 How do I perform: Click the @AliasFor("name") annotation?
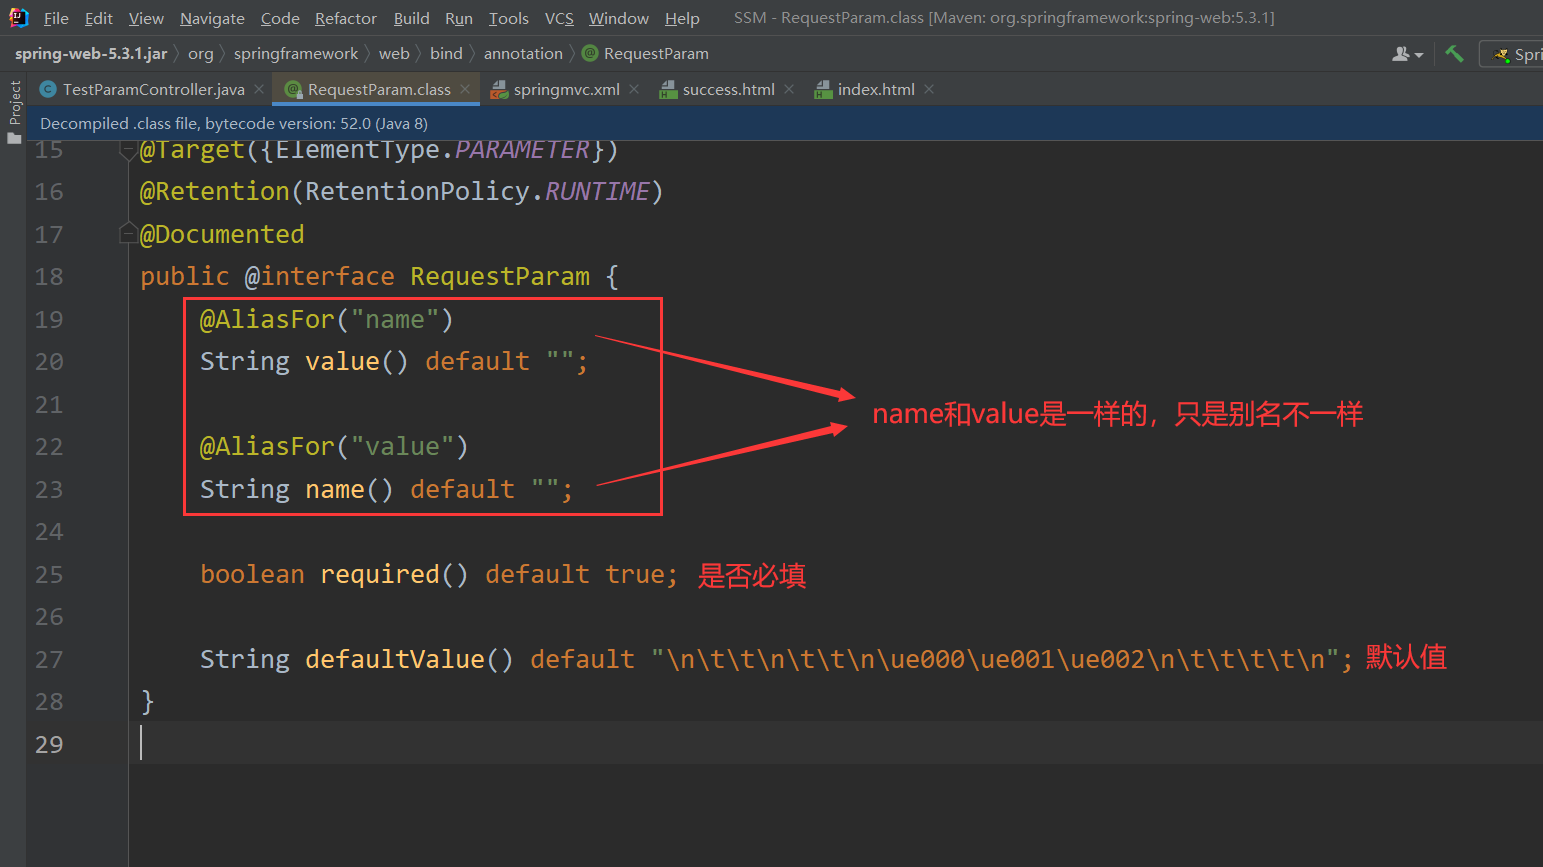[x=327, y=319]
